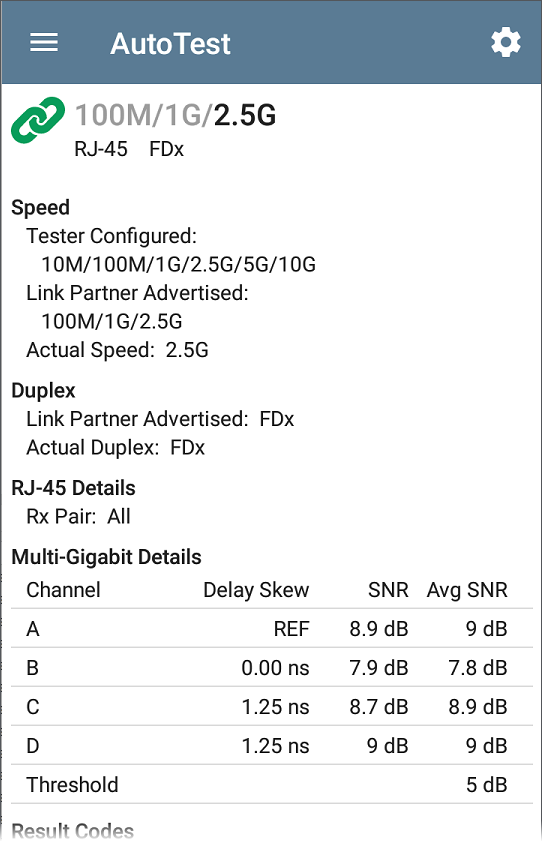Open AutoTest settings gear
The height and width of the screenshot is (842, 542).
point(505,43)
